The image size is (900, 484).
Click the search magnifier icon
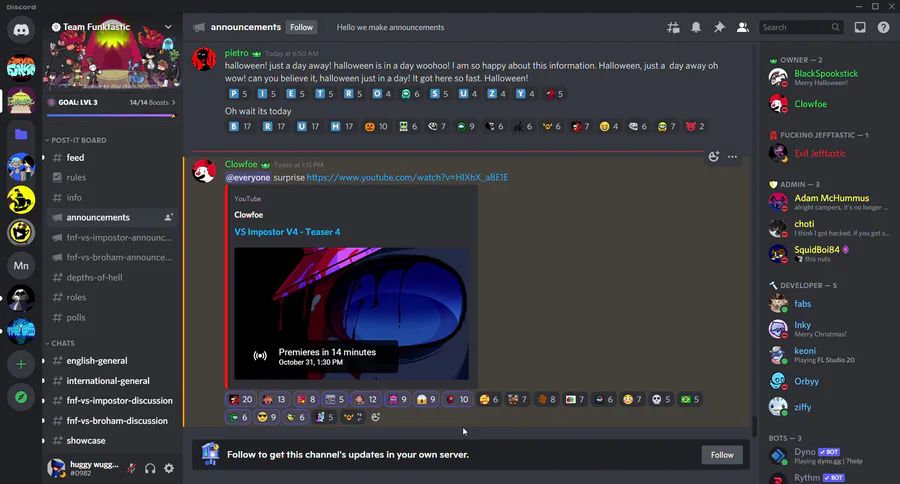pyautogui.click(x=835, y=28)
